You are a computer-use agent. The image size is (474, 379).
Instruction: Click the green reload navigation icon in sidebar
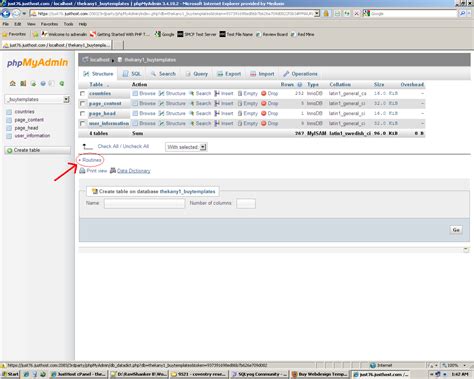(62, 83)
